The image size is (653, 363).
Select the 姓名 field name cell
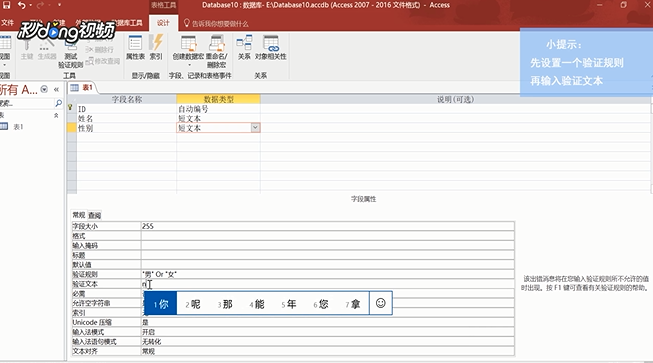pos(127,118)
